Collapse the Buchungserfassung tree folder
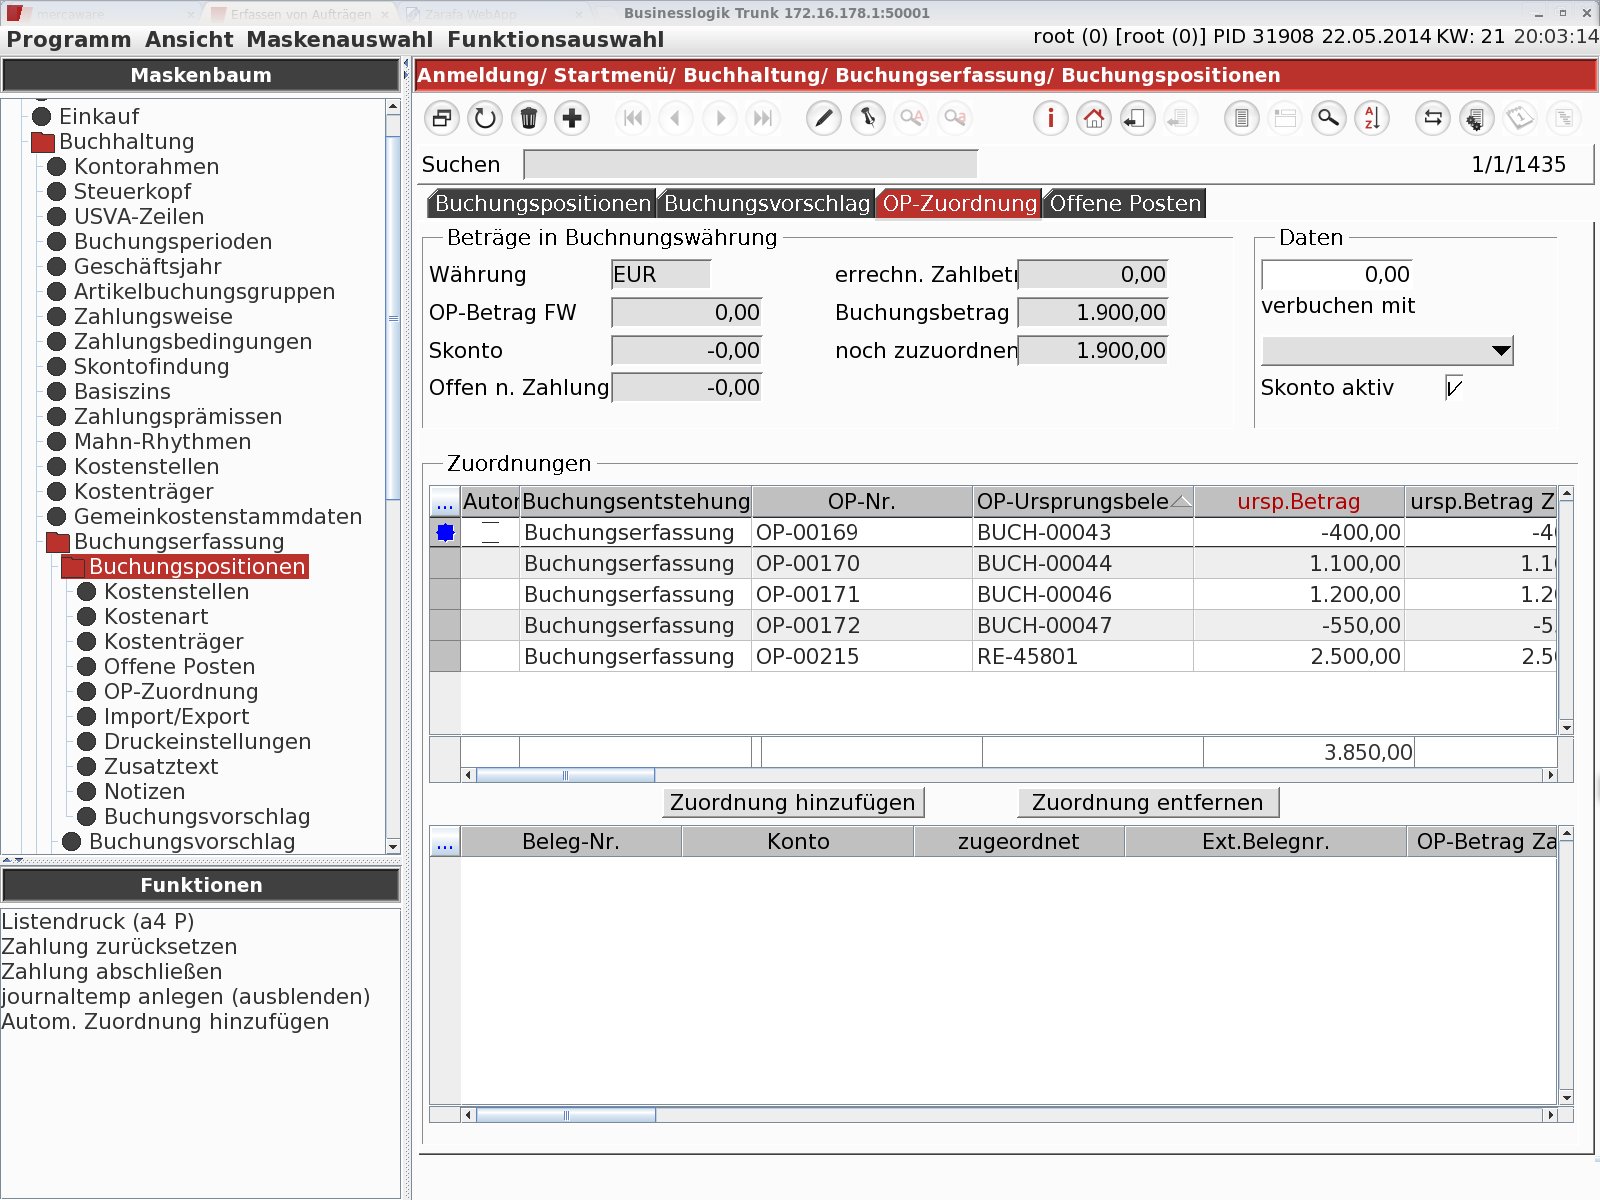 tap(57, 543)
